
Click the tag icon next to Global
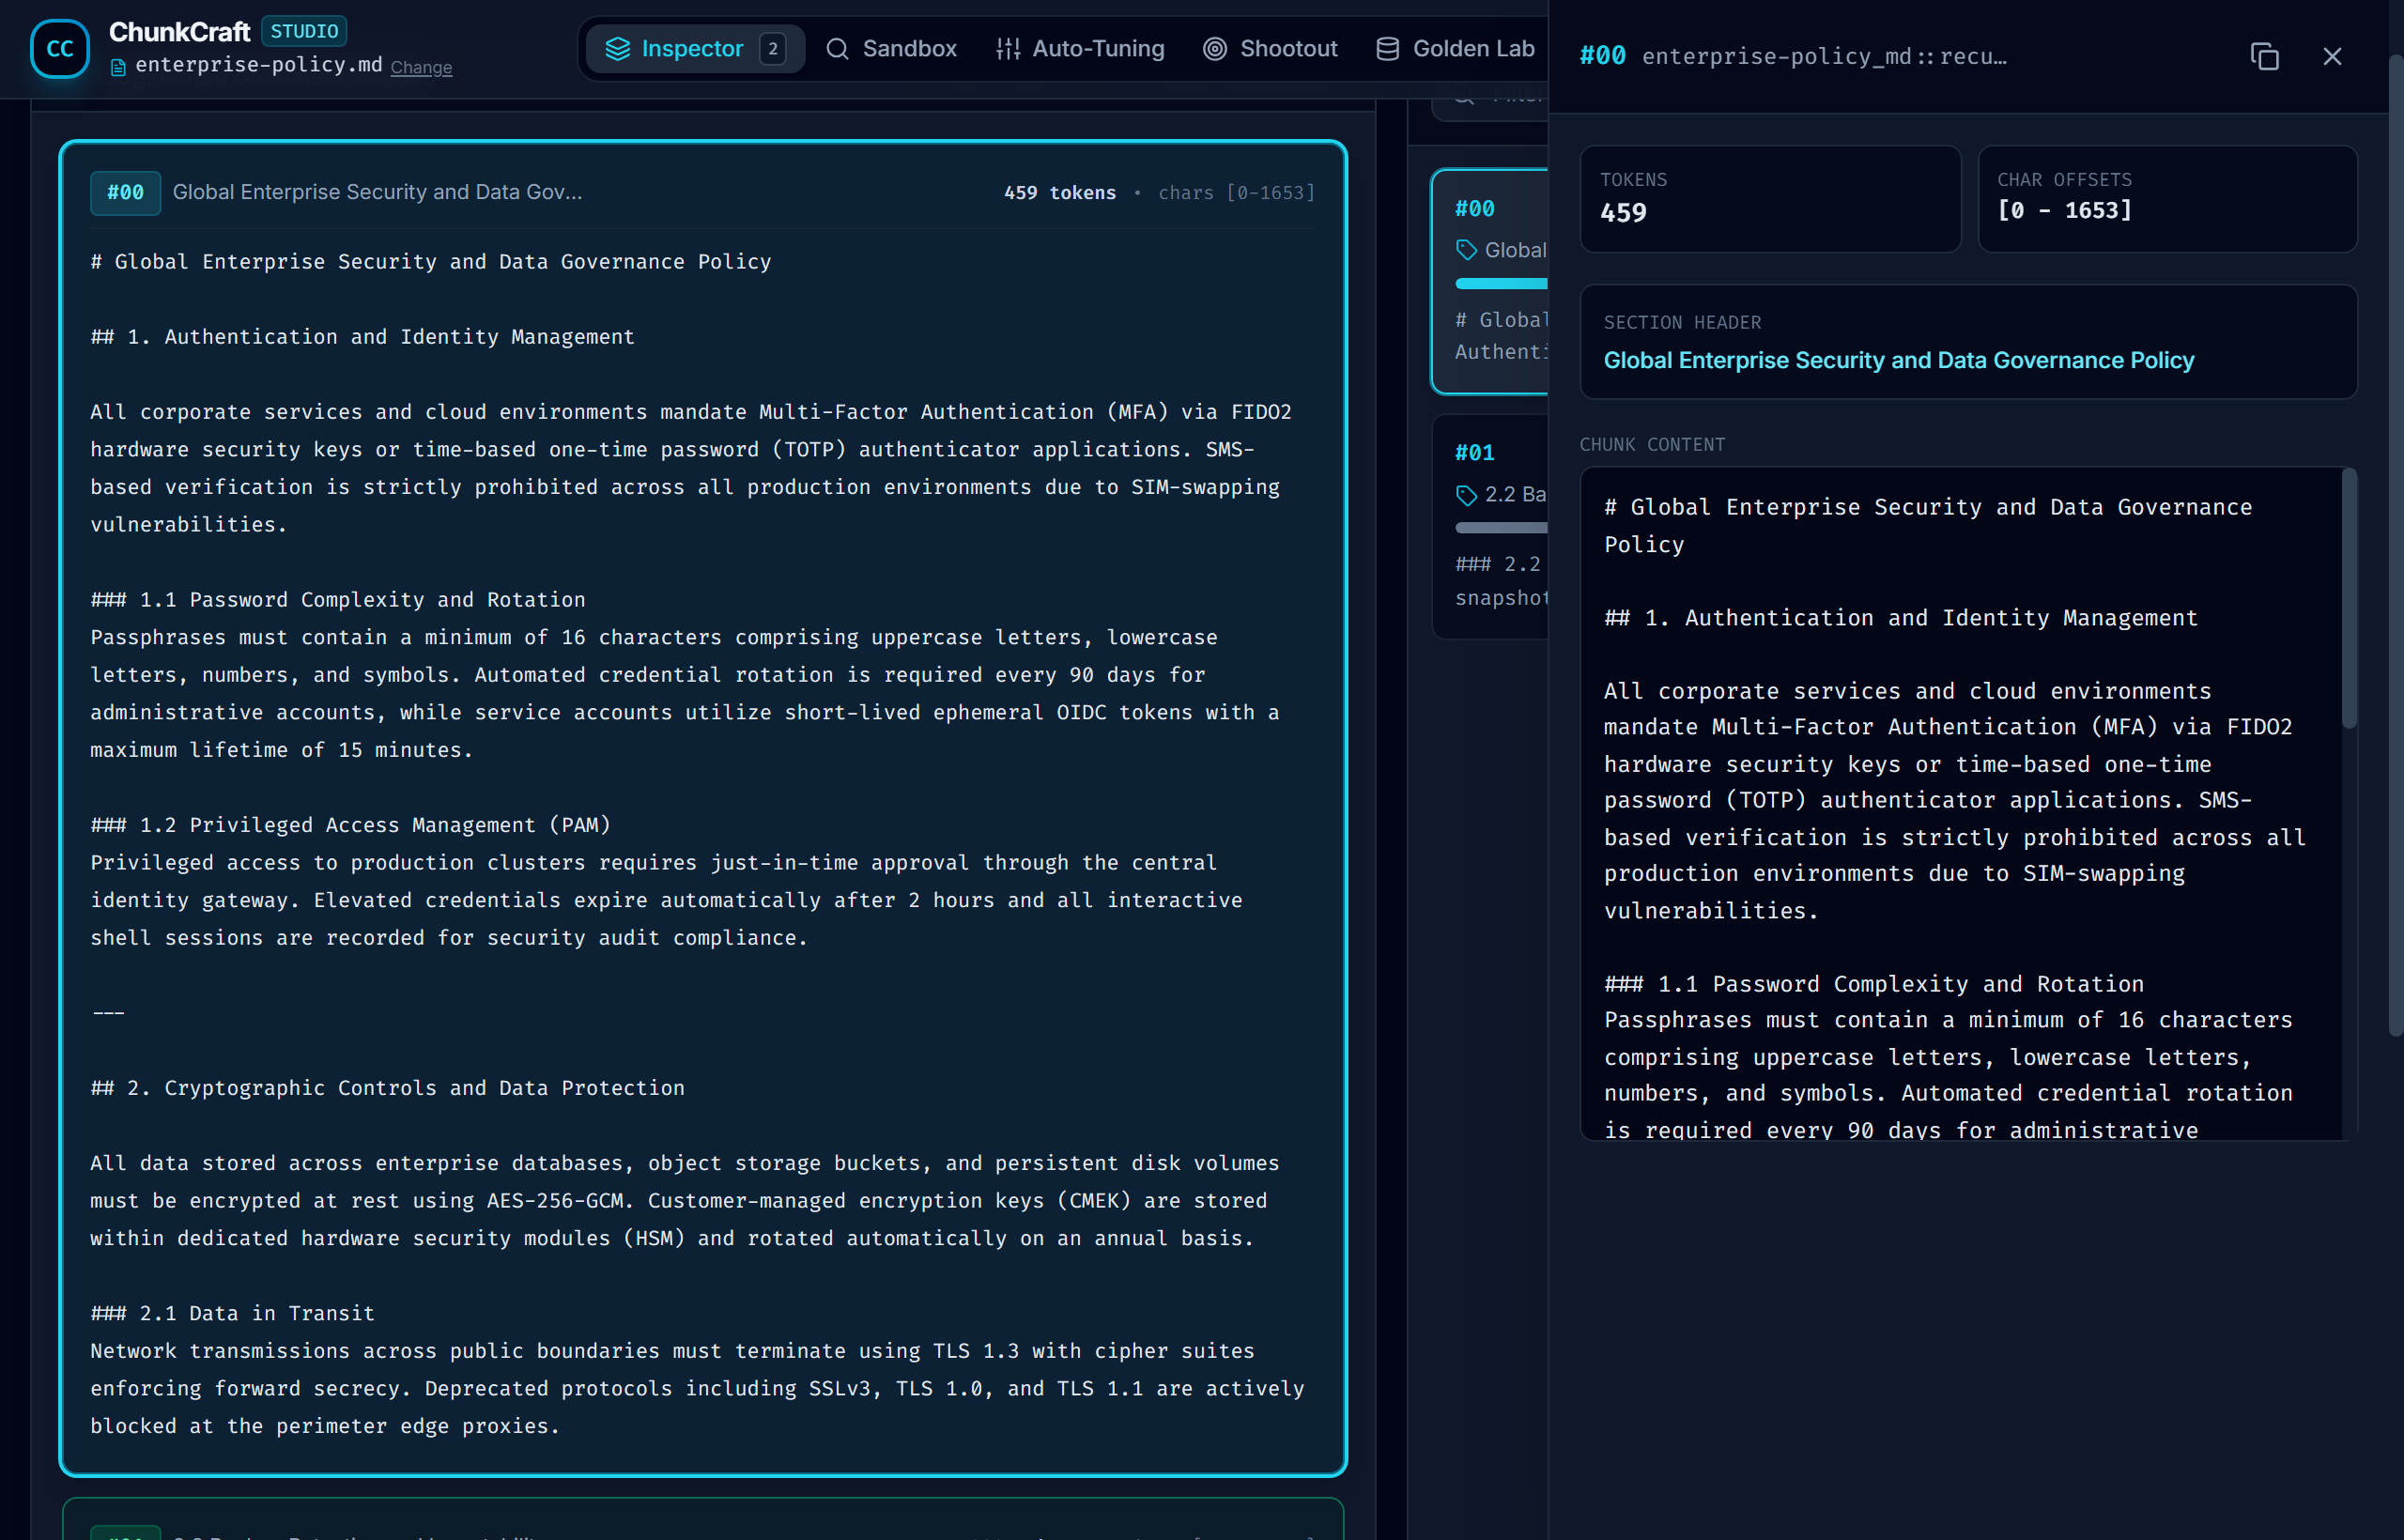[1467, 250]
